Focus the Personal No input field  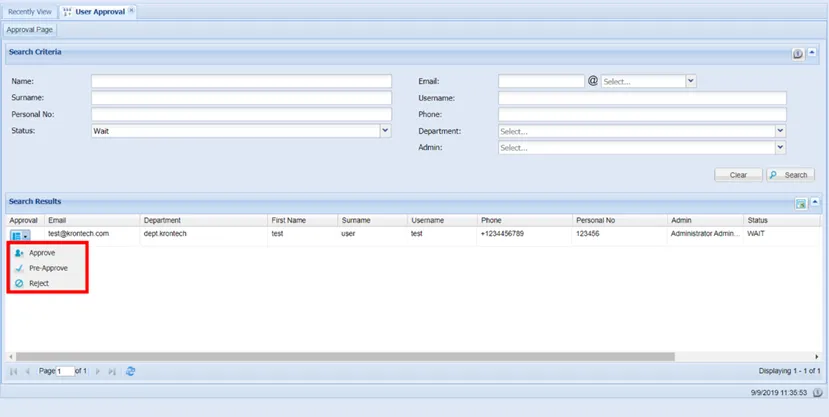coord(241,114)
